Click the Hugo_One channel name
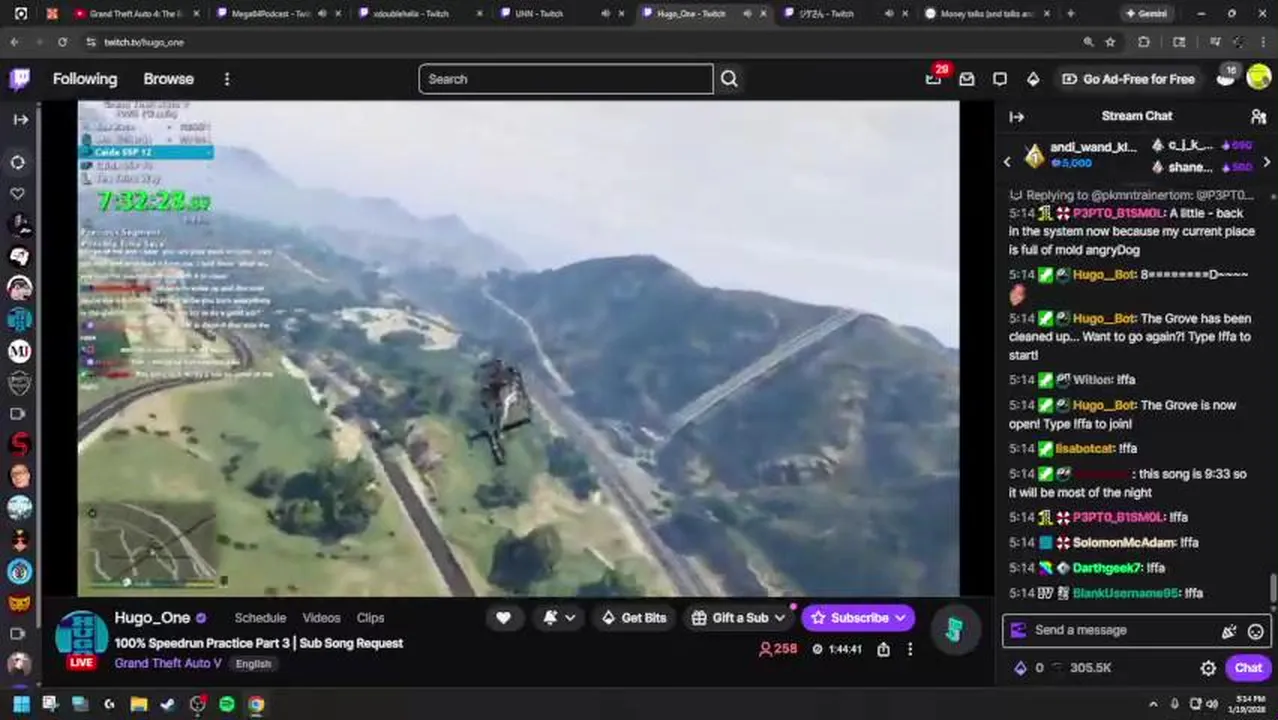1278x720 pixels. click(152, 618)
